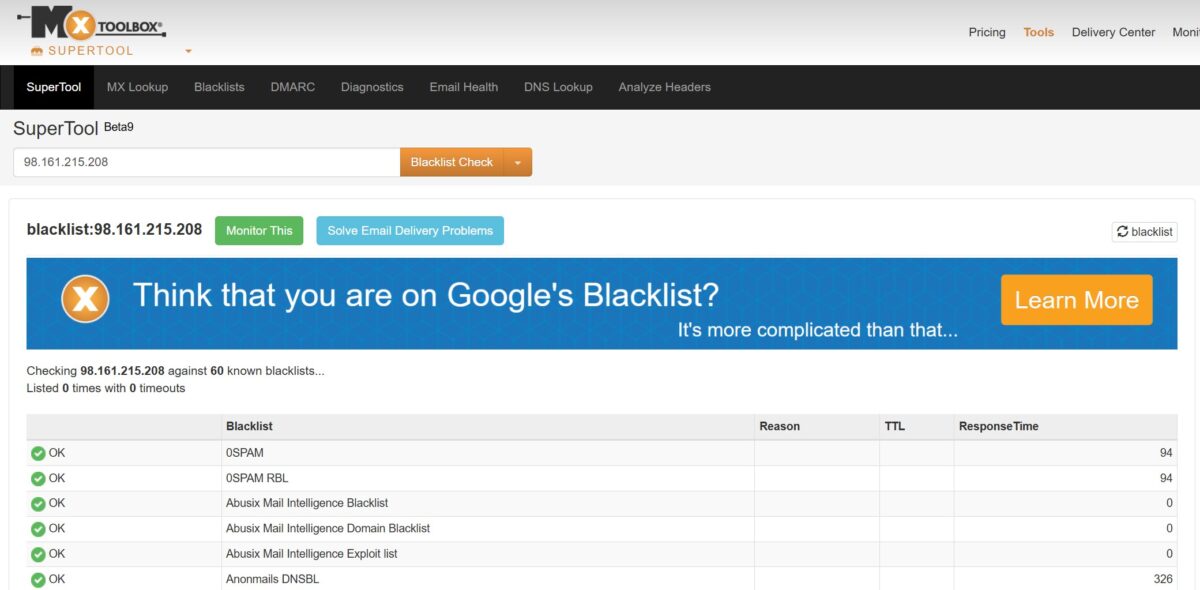Click the Google's Blacklist banner headline
This screenshot has width=1200, height=590.
point(426,295)
